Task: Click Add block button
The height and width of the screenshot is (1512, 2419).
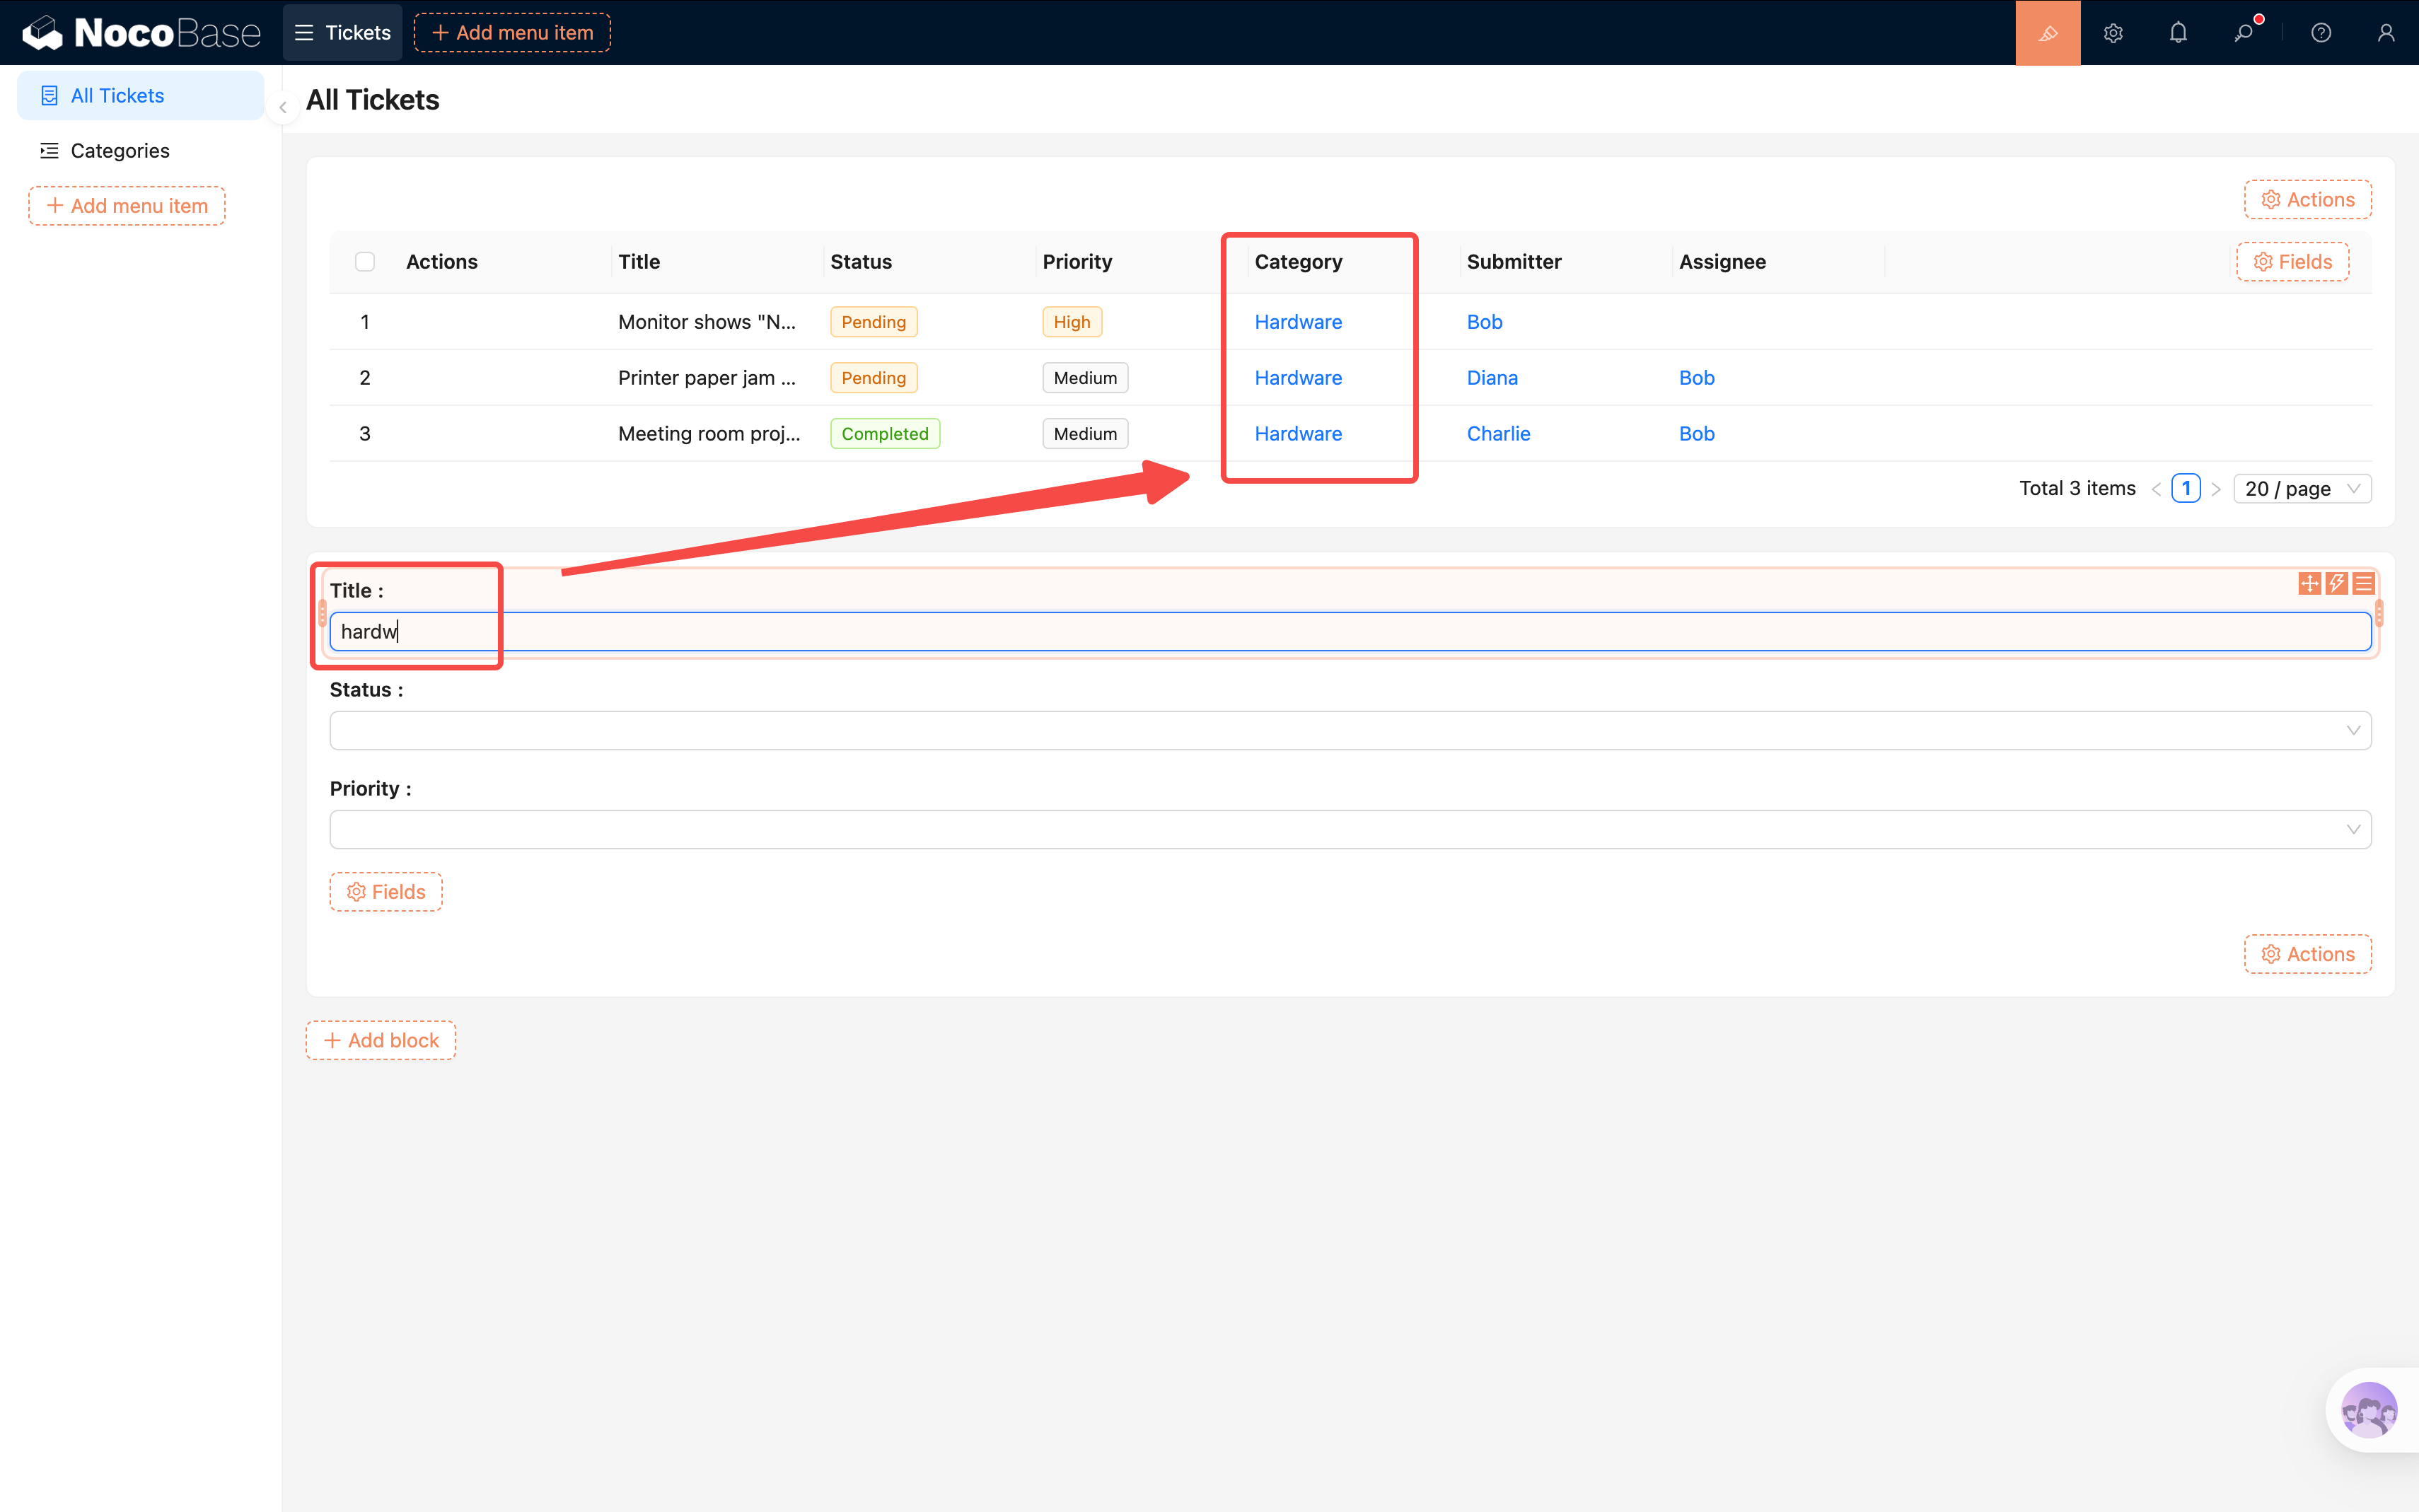Action: point(381,1040)
